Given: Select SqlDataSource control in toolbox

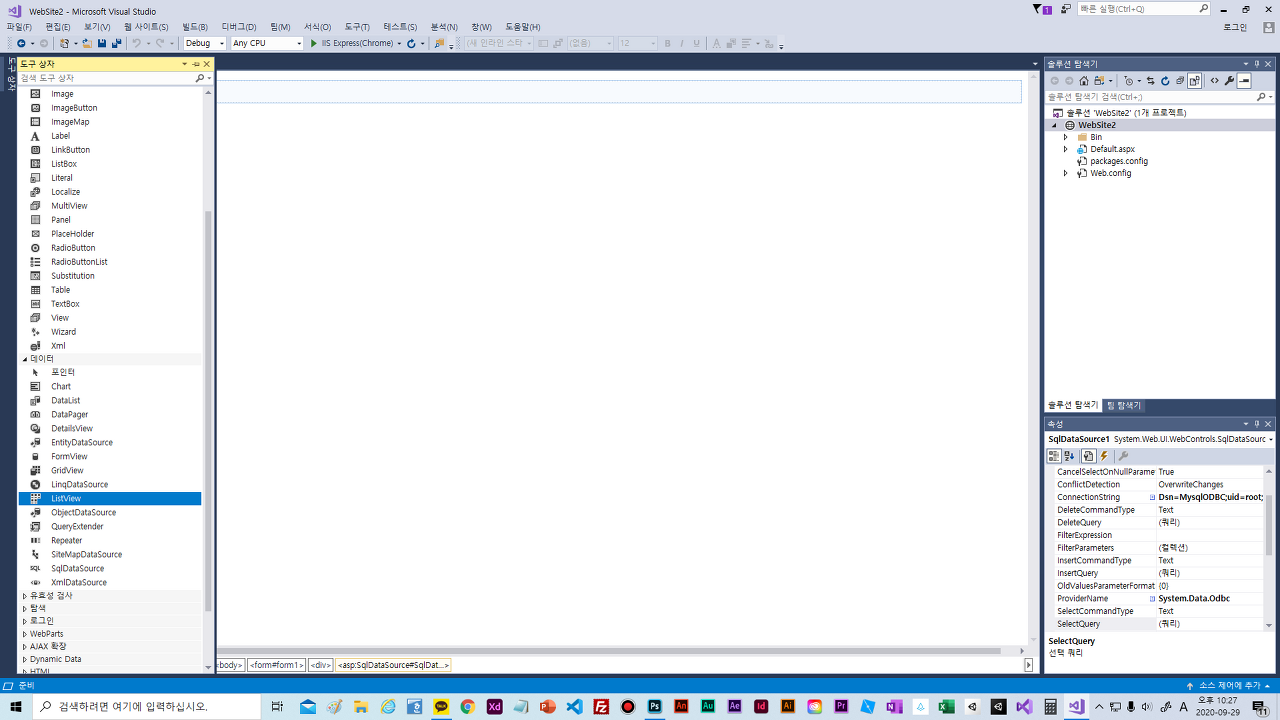Looking at the screenshot, I should click(110, 568).
